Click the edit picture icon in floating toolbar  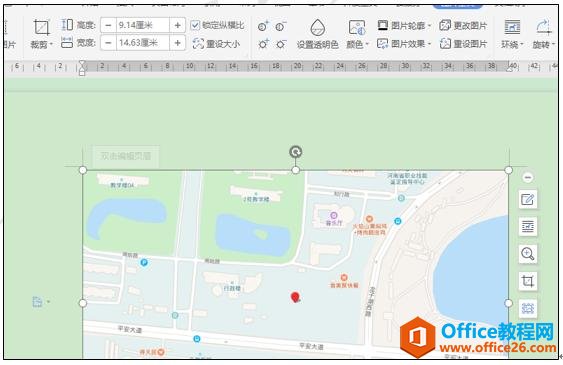528,200
